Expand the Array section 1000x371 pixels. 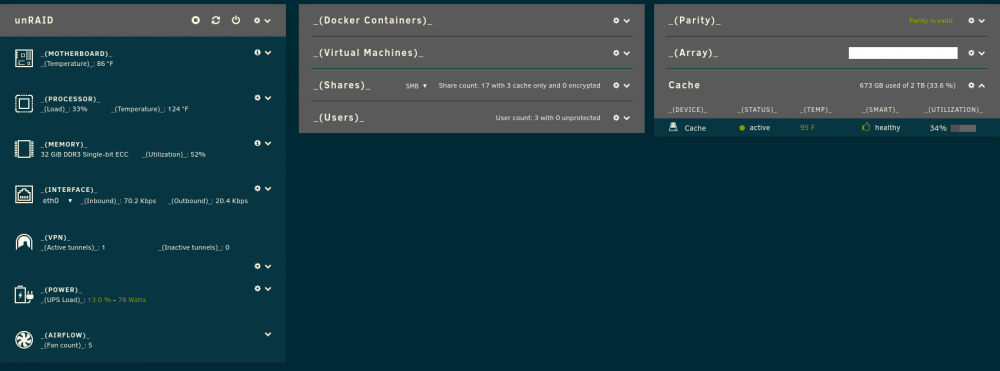point(982,53)
